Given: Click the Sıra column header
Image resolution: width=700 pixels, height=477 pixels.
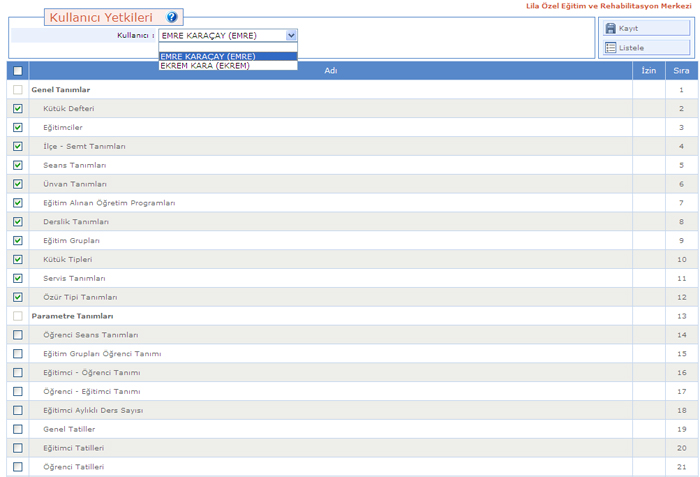Looking at the screenshot, I should coord(681,71).
